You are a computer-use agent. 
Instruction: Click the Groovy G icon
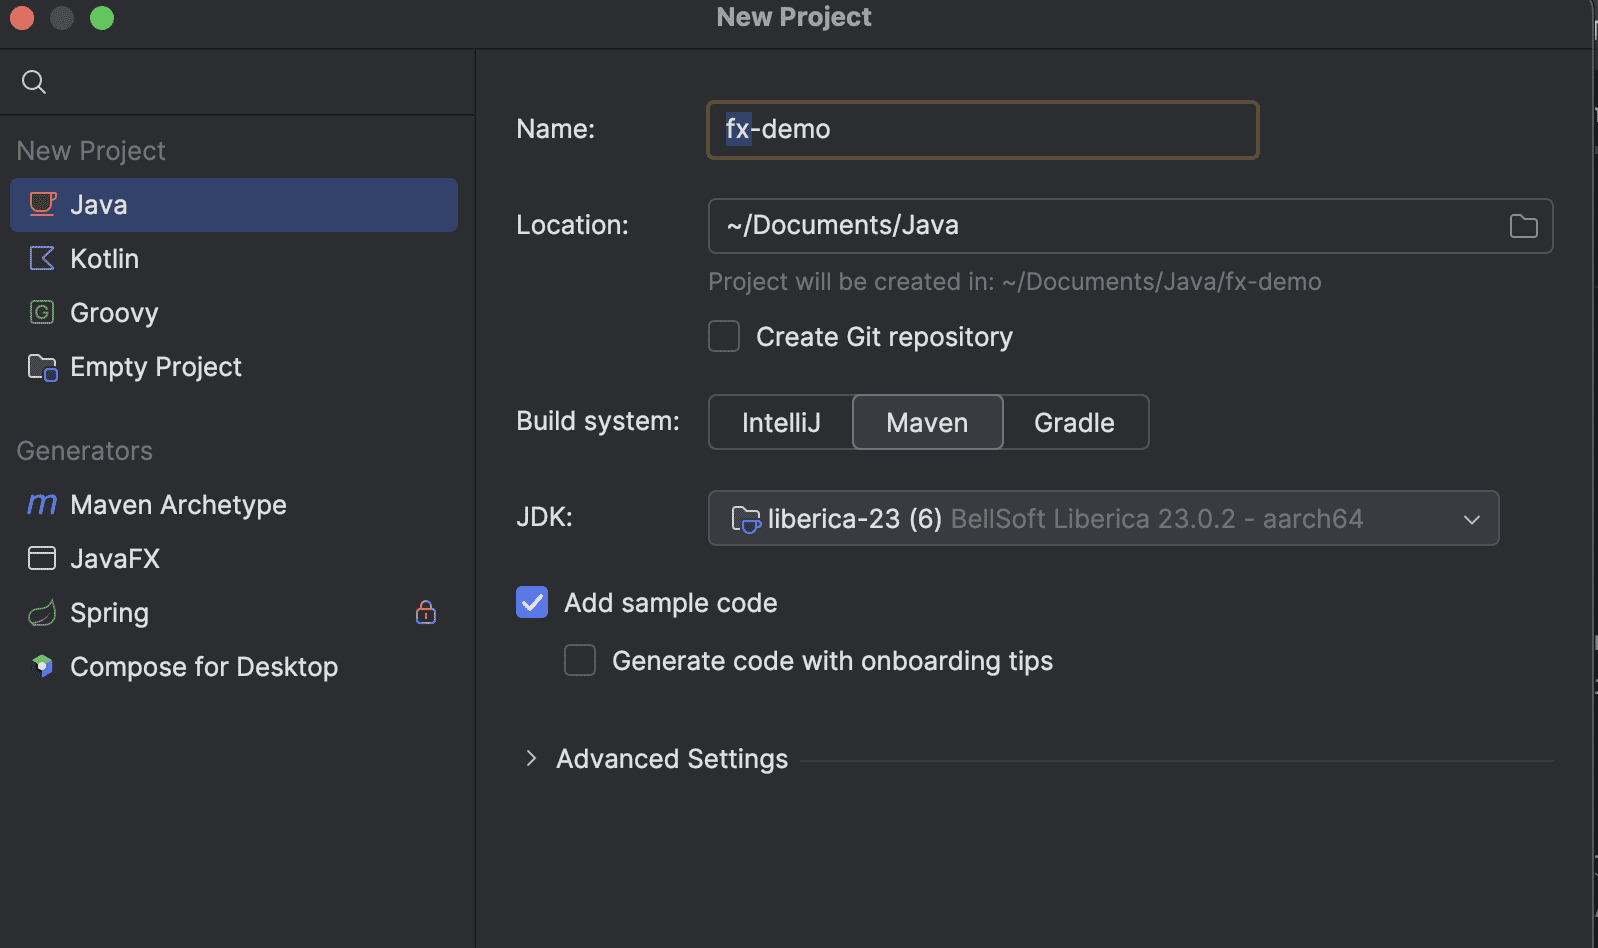tap(42, 312)
